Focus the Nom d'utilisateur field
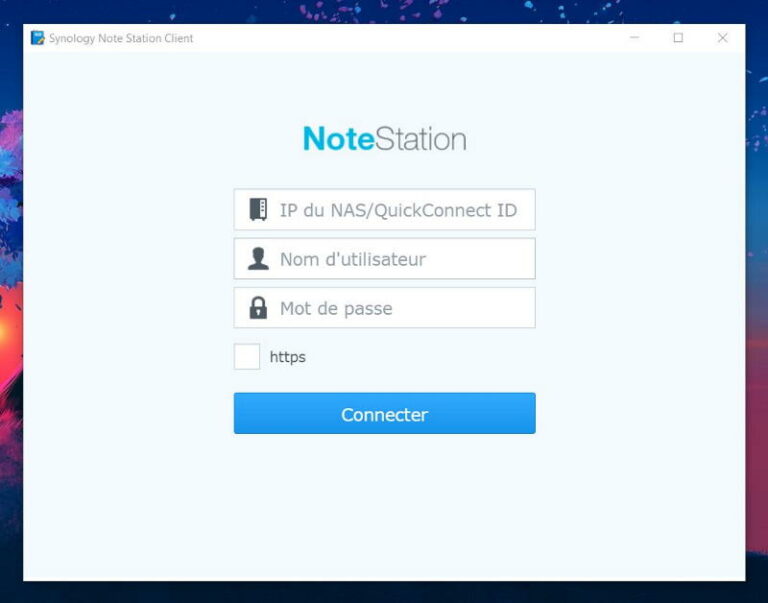 tap(400, 259)
